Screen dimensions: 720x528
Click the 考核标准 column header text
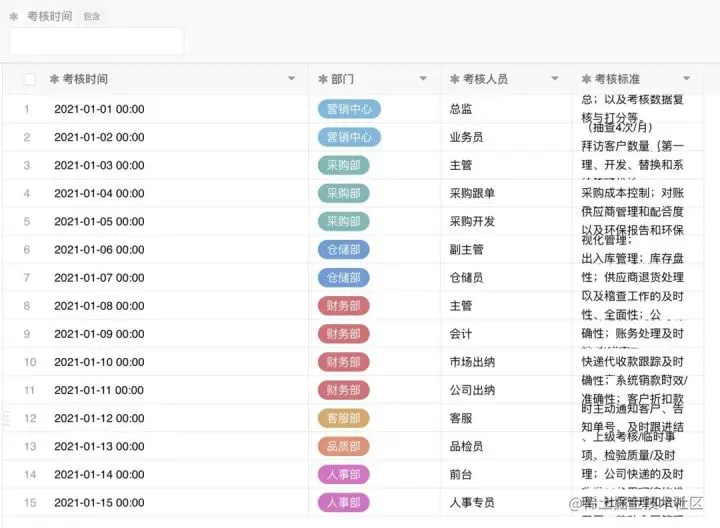point(617,79)
